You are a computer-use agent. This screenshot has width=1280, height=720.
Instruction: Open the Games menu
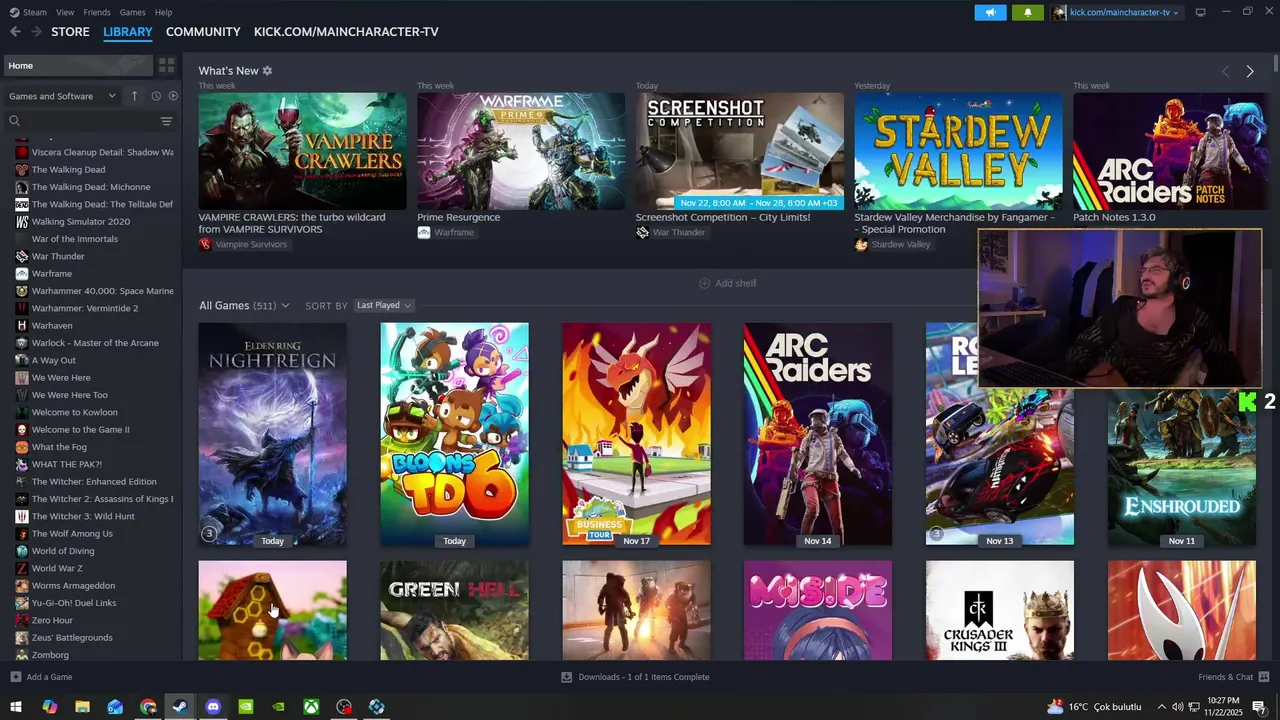click(x=132, y=12)
